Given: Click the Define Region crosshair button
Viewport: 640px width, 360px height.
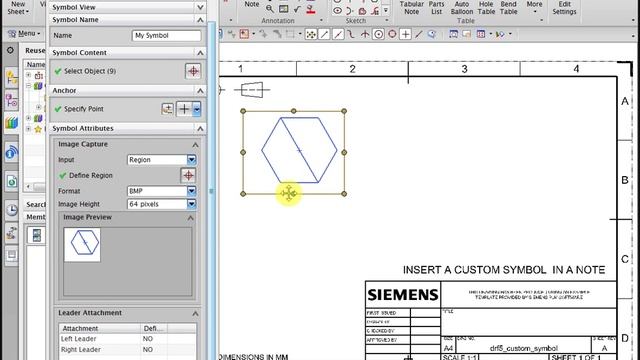Looking at the screenshot, I should 188,176.
